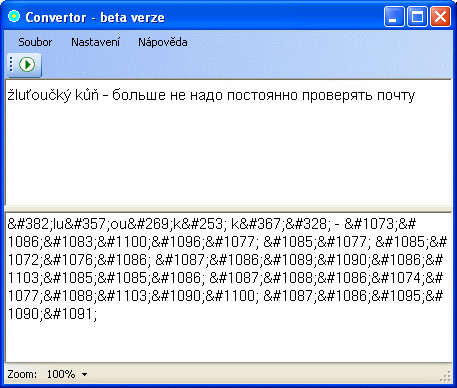
Task: Click the toolbar drag handle dots
Action: [x=11, y=64]
